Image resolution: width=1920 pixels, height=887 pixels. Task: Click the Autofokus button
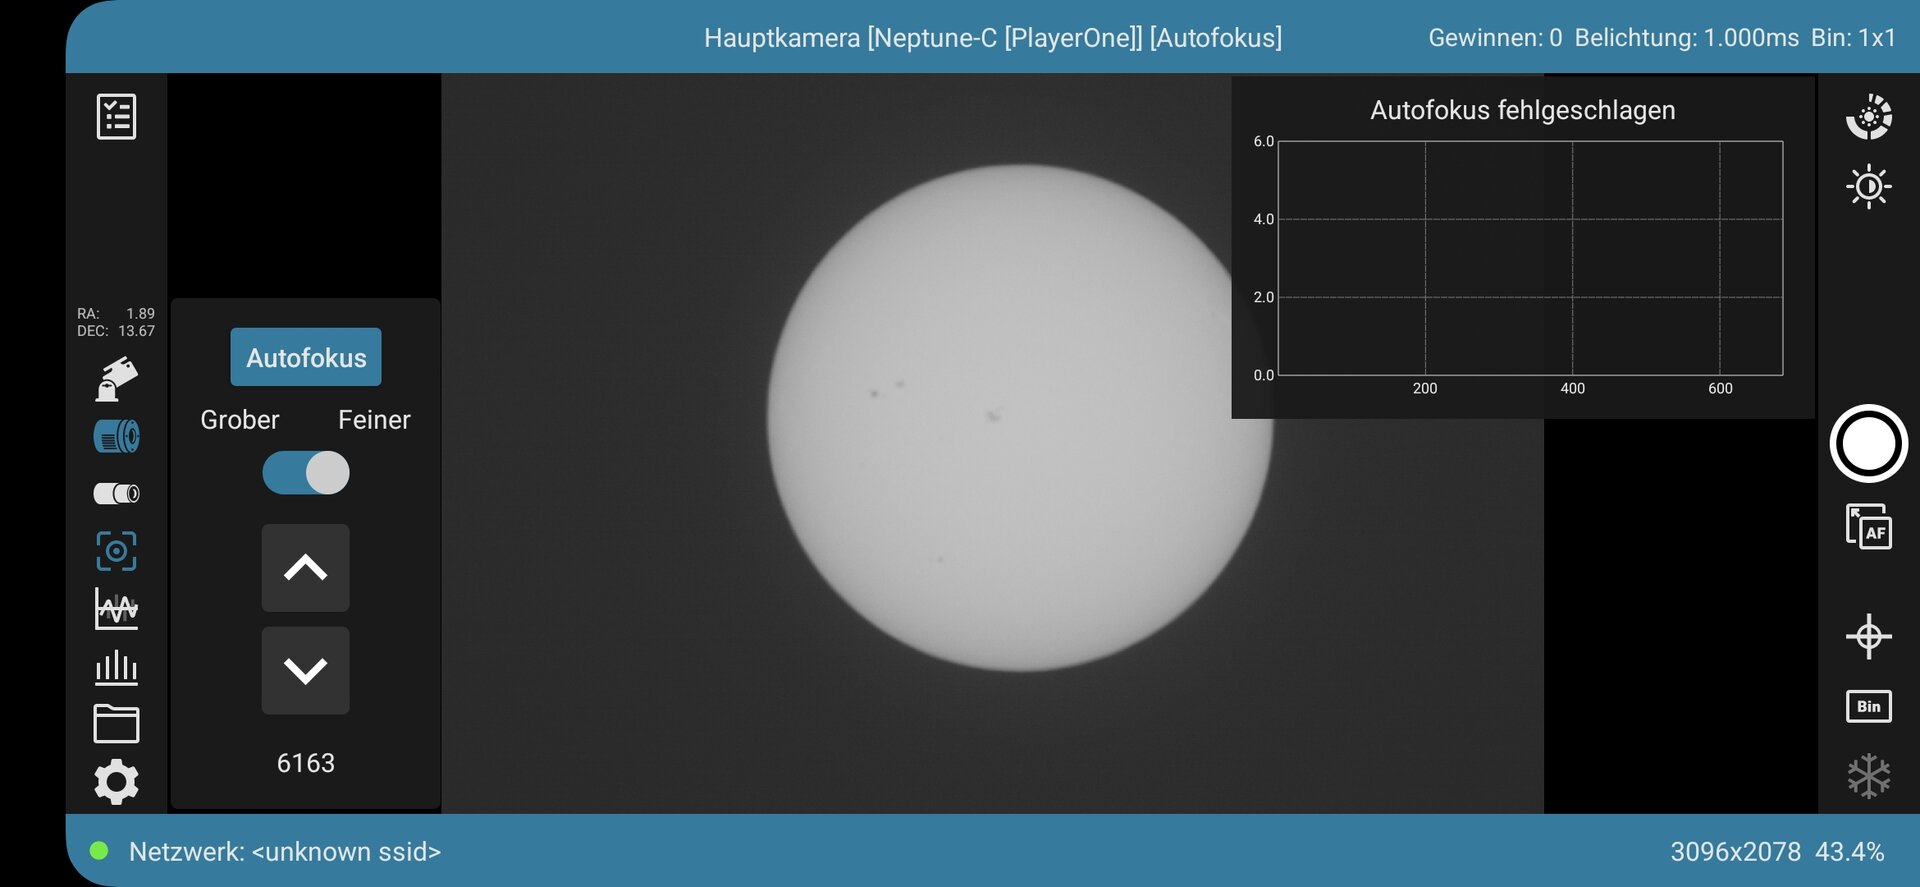pyautogui.click(x=306, y=357)
